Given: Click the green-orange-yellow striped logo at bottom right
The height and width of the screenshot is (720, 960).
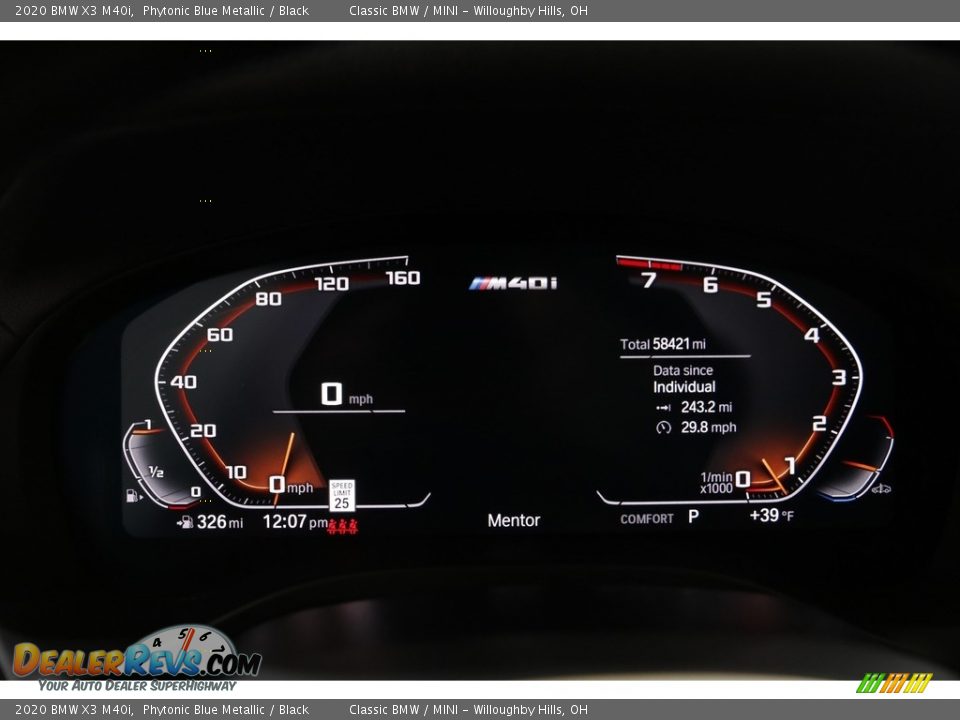Looking at the screenshot, I should 894,683.
